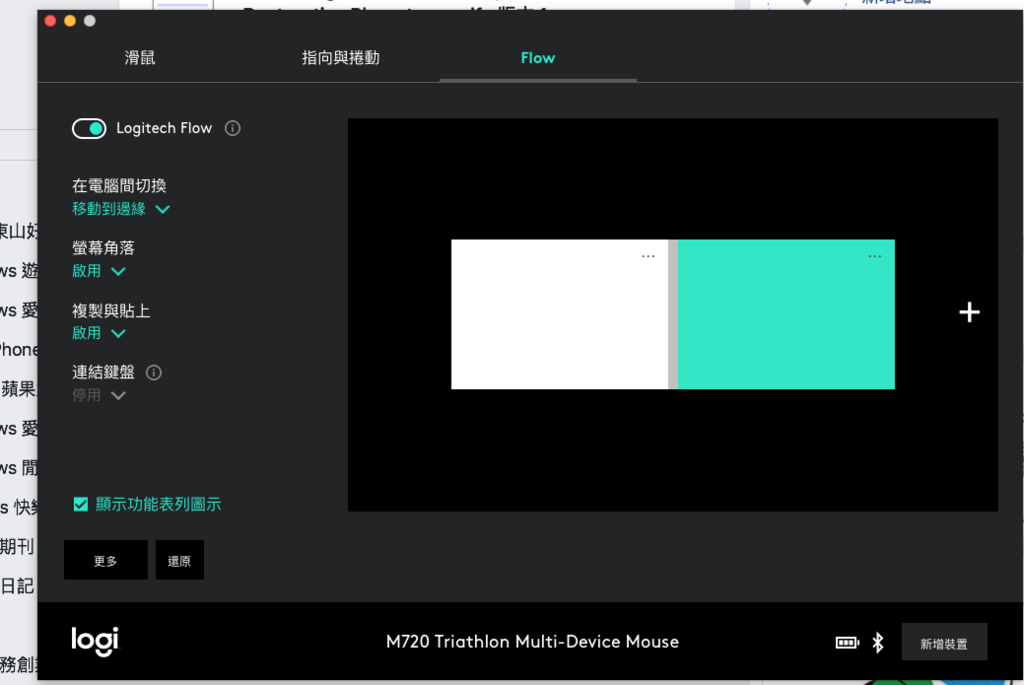Viewport: 1024px width, 685px height.
Task: Click the Bluetooth connection icon
Action: 878,643
